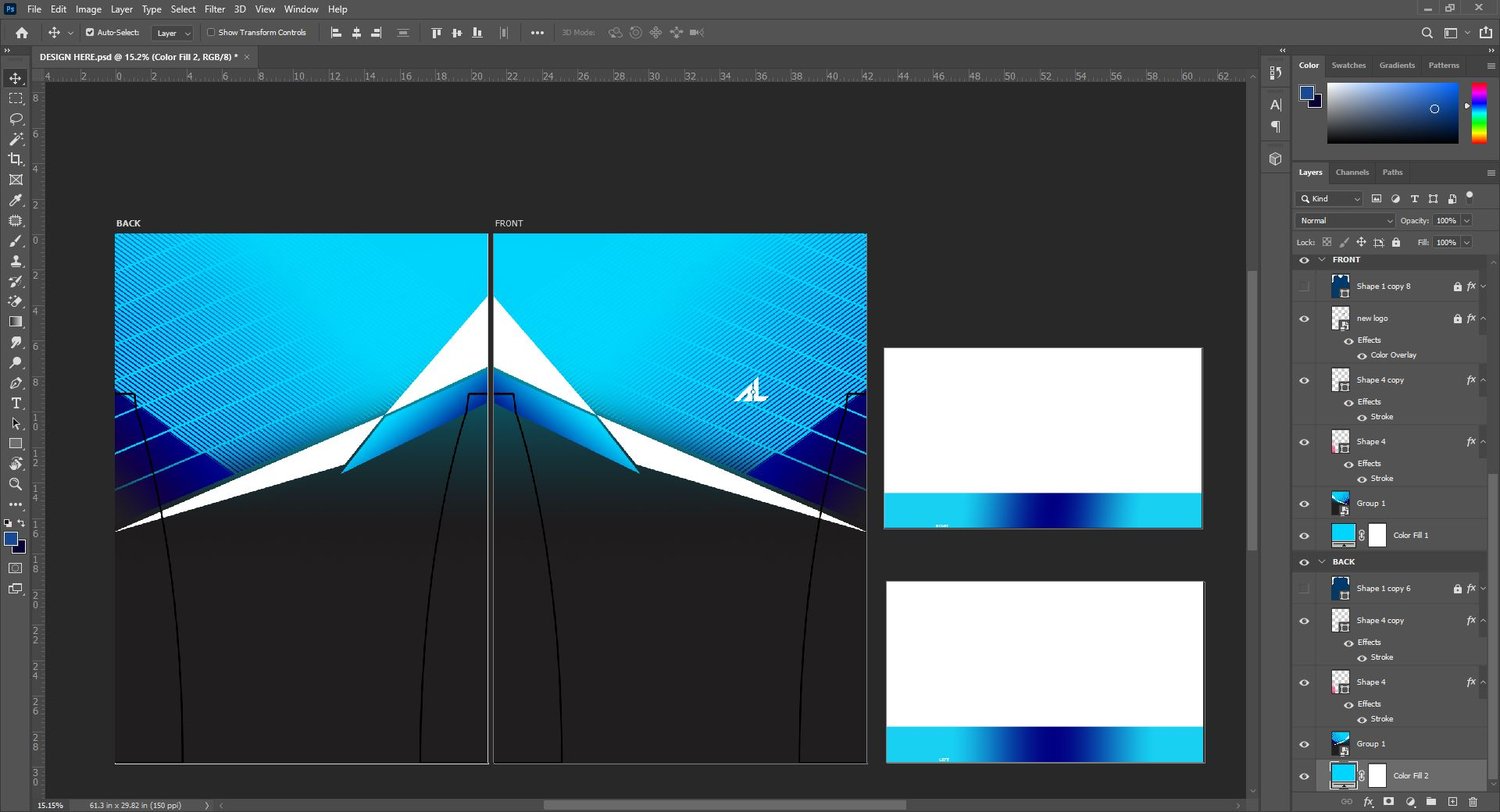Select the Gradient tool
This screenshot has height=812, width=1500.
pos(15,322)
